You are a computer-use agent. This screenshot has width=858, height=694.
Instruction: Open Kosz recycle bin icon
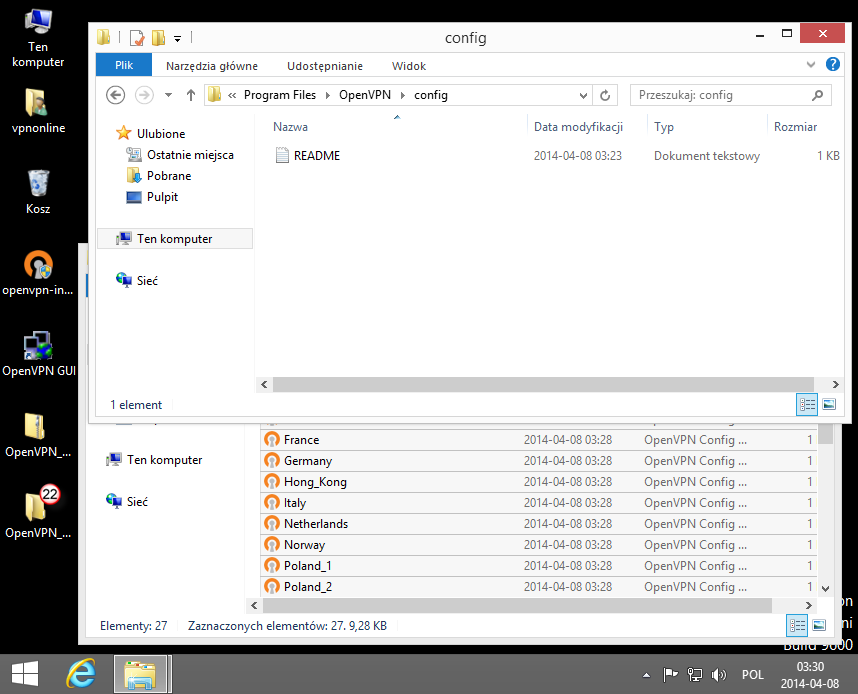pyautogui.click(x=38, y=192)
